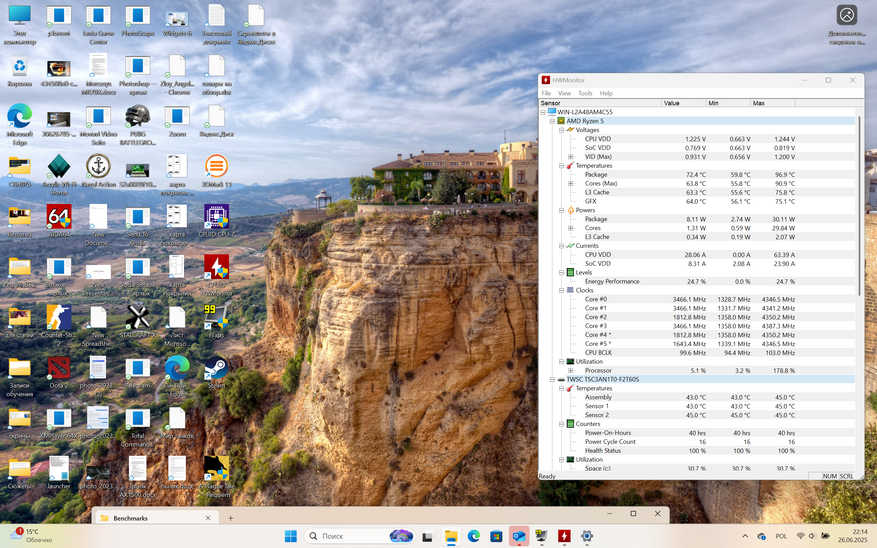Open Microsoft Edge desktop shortcut
Screen dimensions: 877x548
[x=20, y=118]
